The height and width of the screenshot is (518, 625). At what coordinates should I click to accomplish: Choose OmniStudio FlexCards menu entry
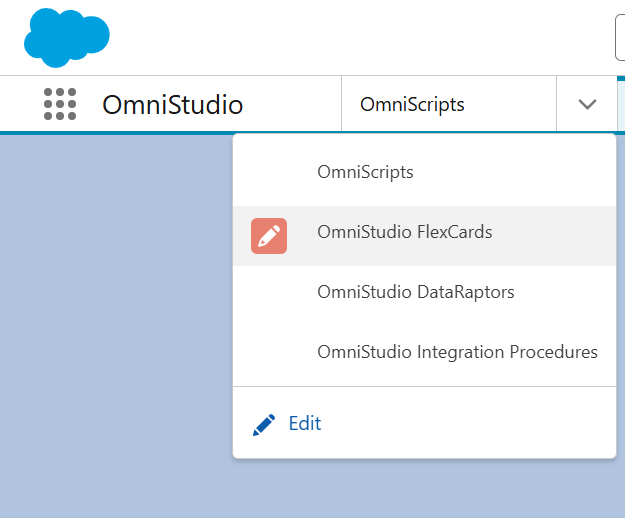(x=404, y=233)
